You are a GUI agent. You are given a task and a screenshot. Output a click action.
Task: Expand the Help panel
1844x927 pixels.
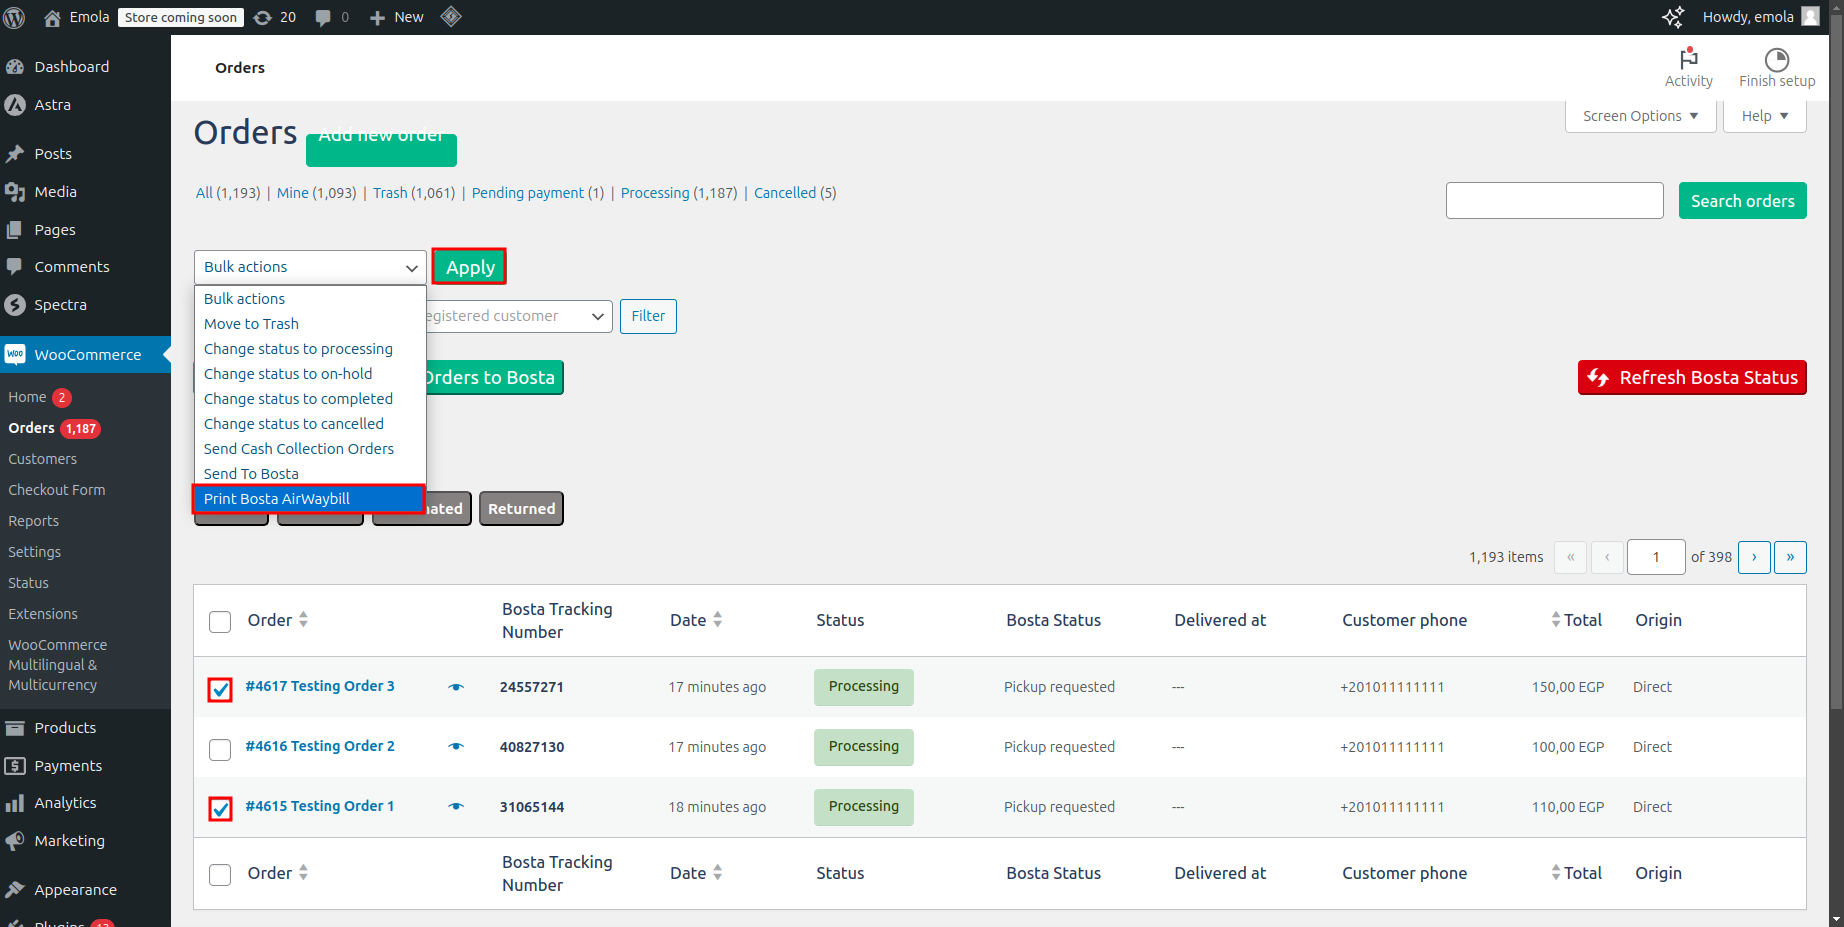pos(1764,116)
